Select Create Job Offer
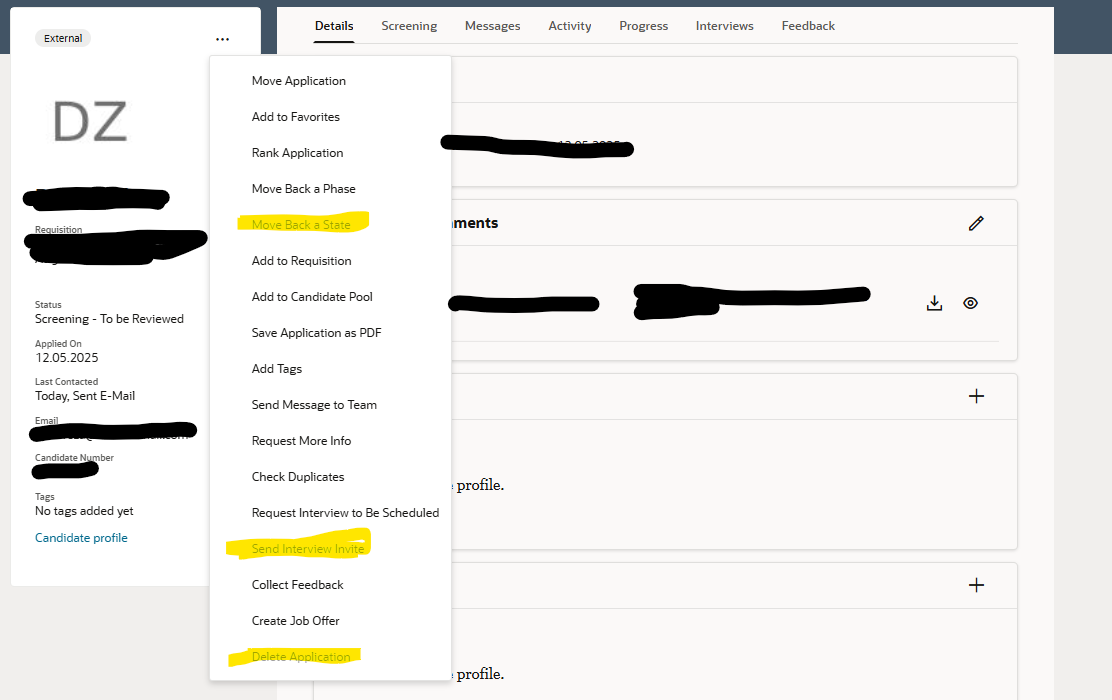The height and width of the screenshot is (700, 1112). (295, 620)
